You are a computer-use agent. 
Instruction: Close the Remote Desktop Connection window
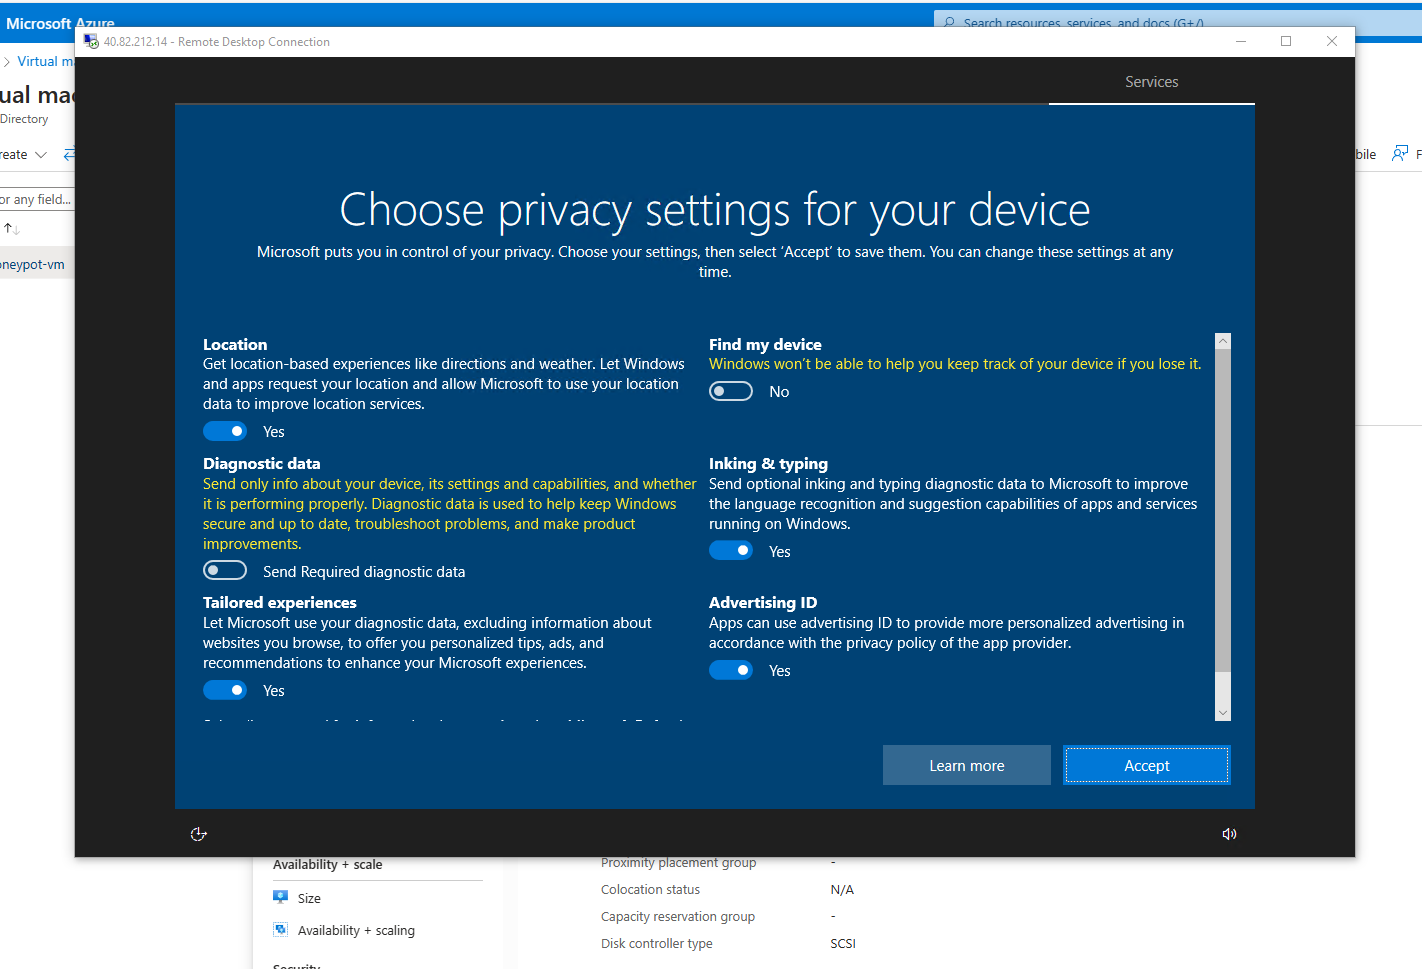[1332, 41]
